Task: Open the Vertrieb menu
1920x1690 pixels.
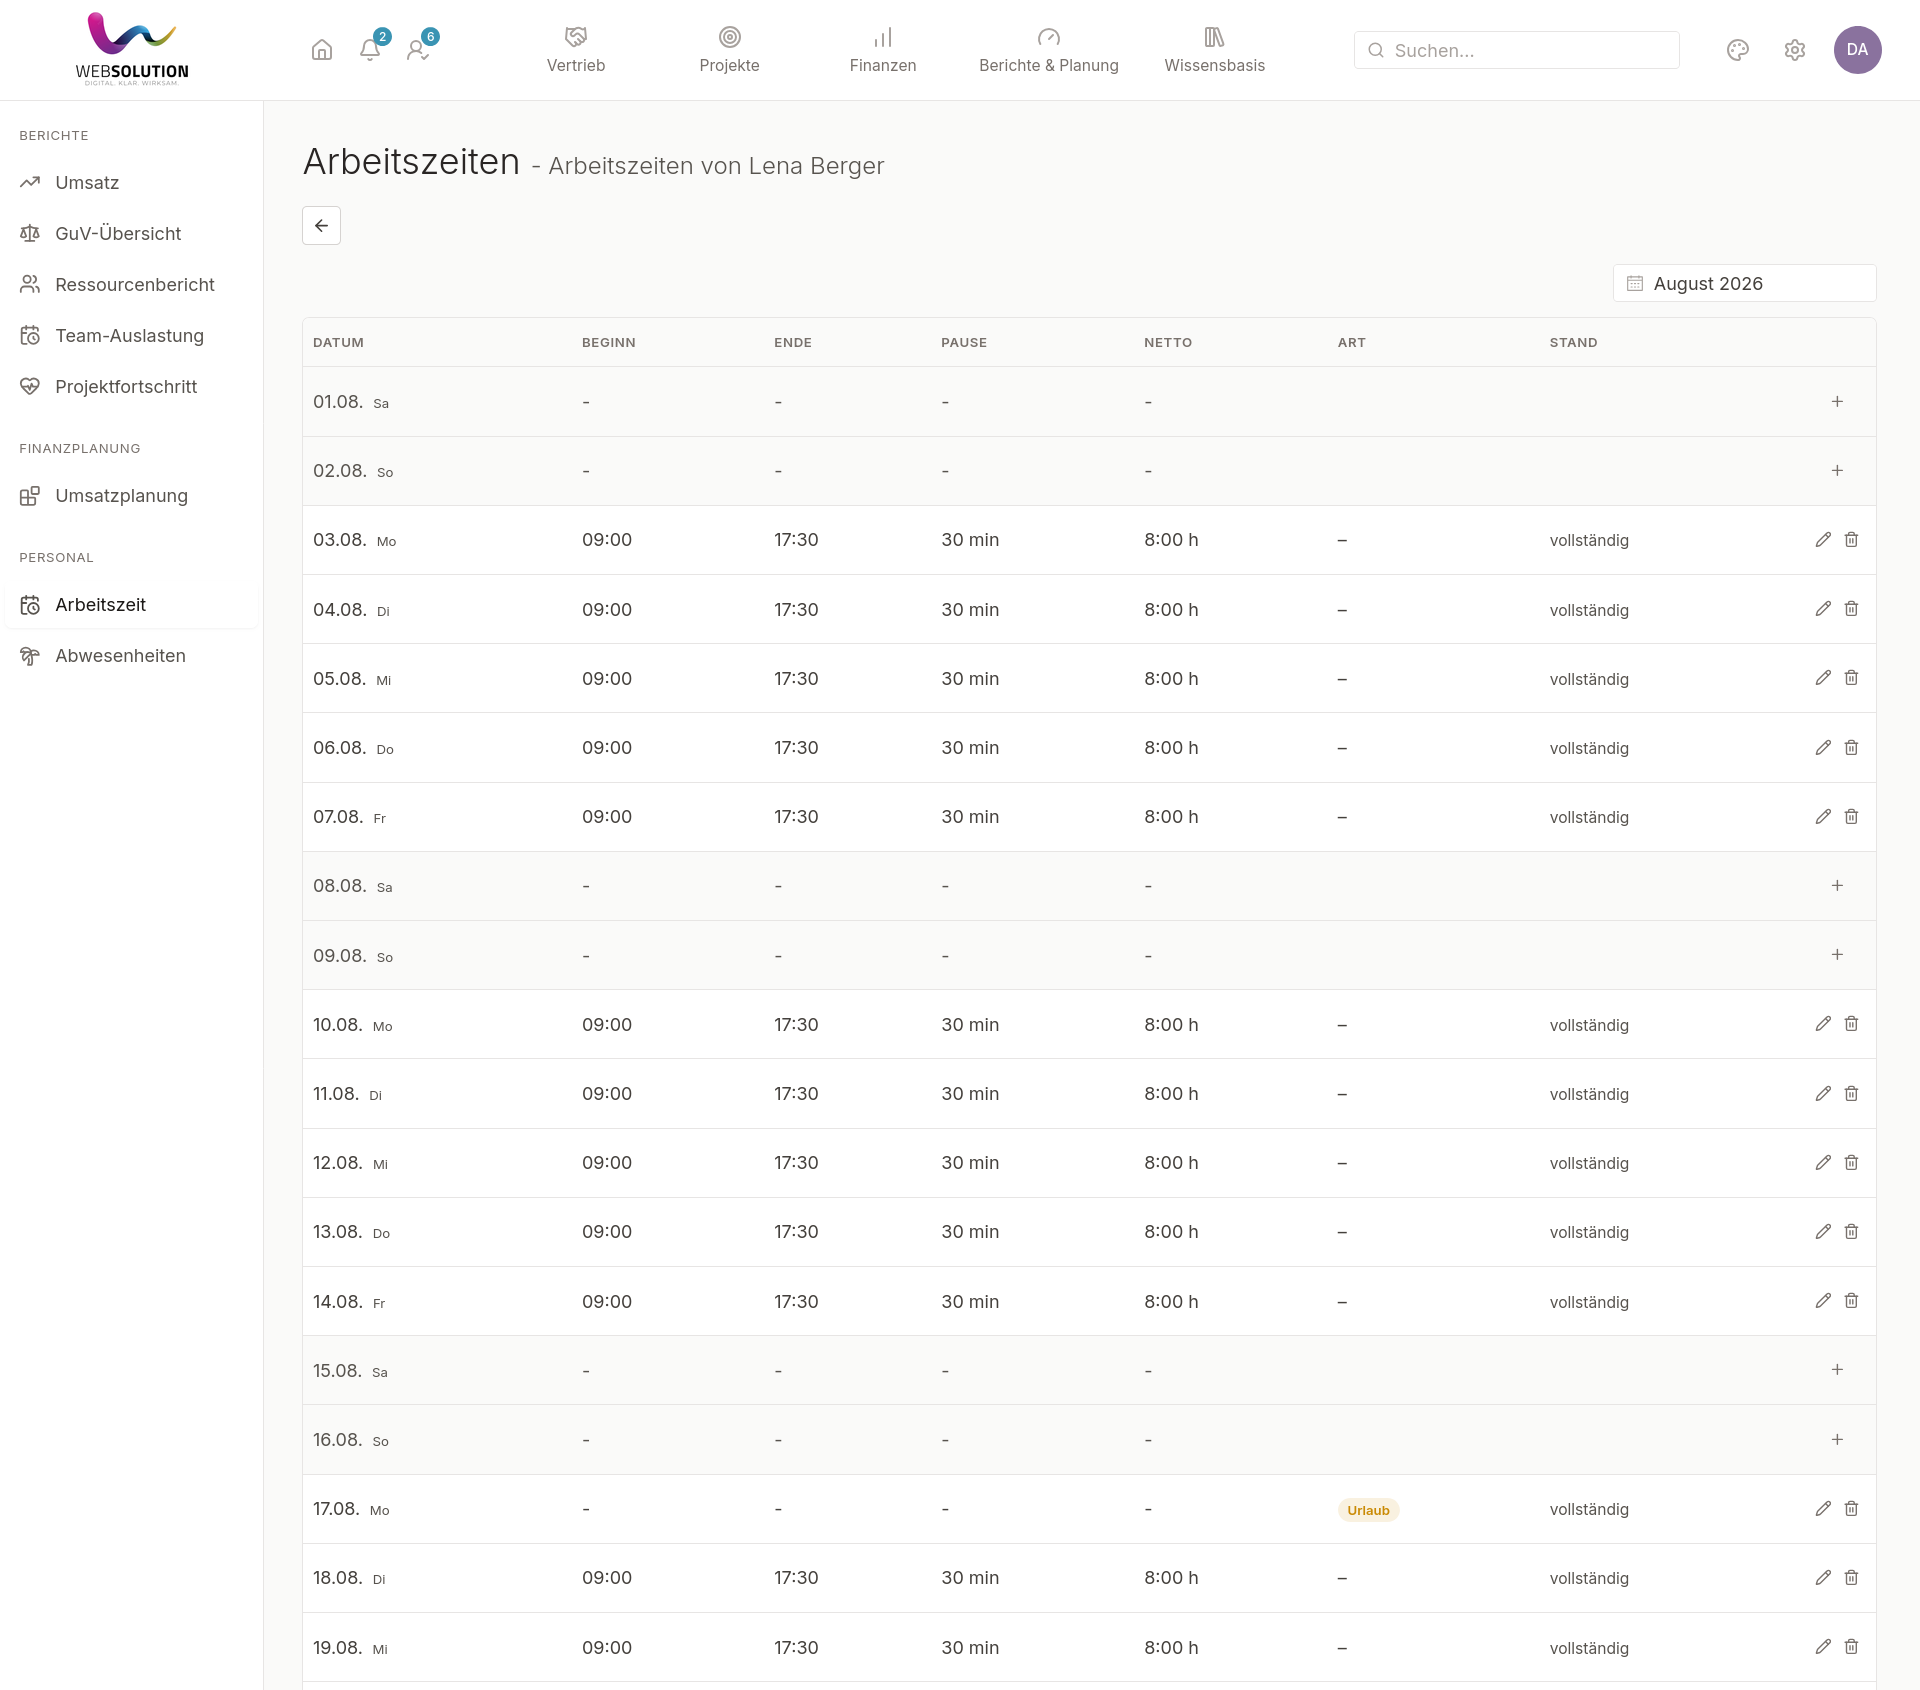Action: coord(576,50)
